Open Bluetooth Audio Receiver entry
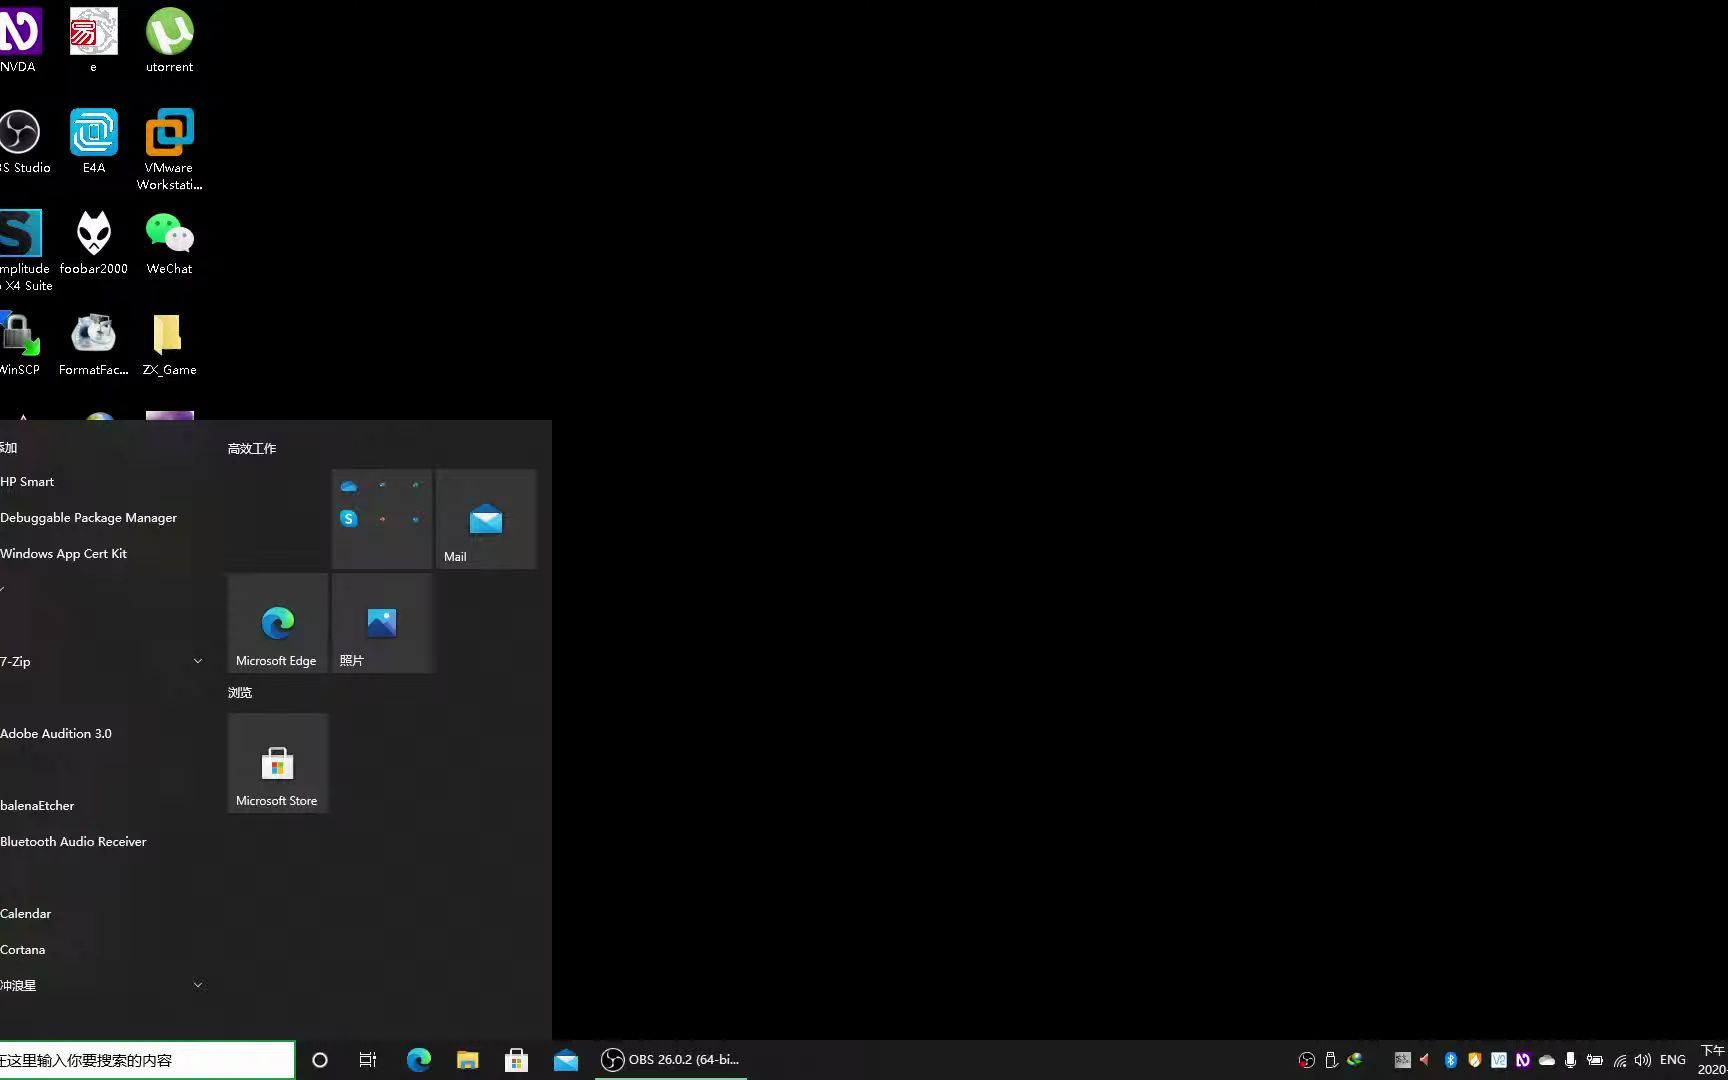Viewport: 1728px width, 1080px height. pos(73,841)
